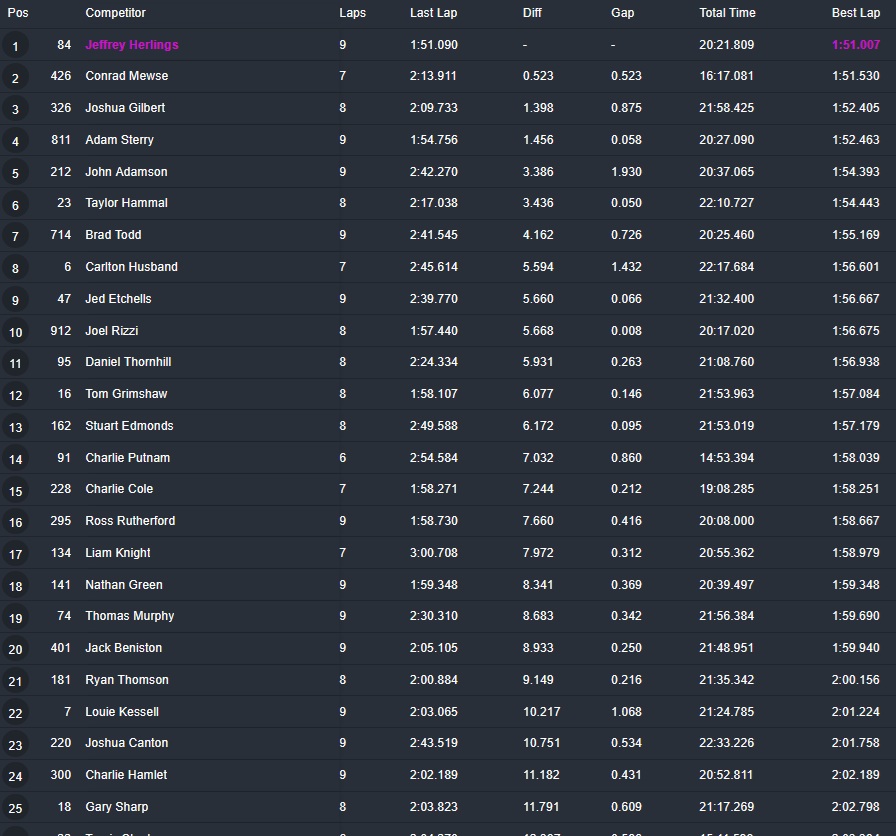
Task: Click the position 7 circle badge
Action: [x=15, y=236]
